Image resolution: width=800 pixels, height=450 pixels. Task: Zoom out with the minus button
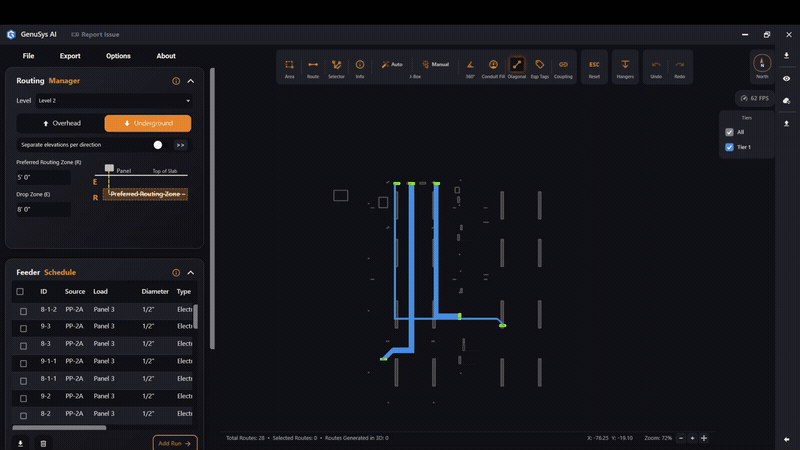point(681,438)
